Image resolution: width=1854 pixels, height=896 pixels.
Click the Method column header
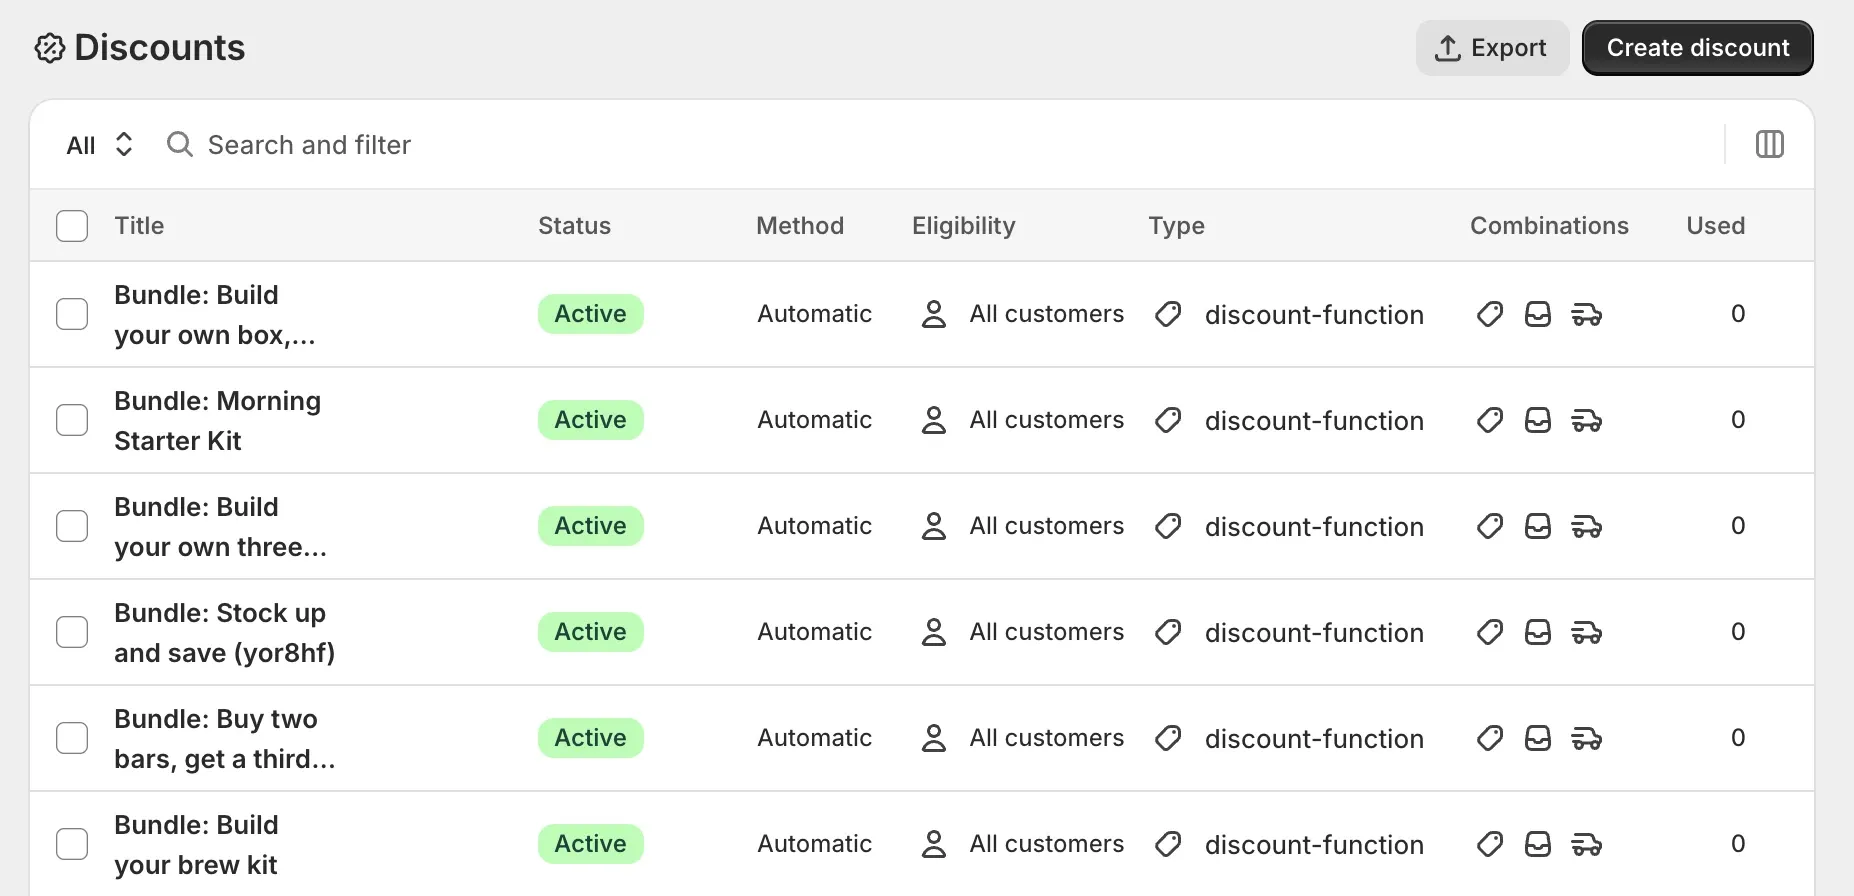click(x=800, y=226)
